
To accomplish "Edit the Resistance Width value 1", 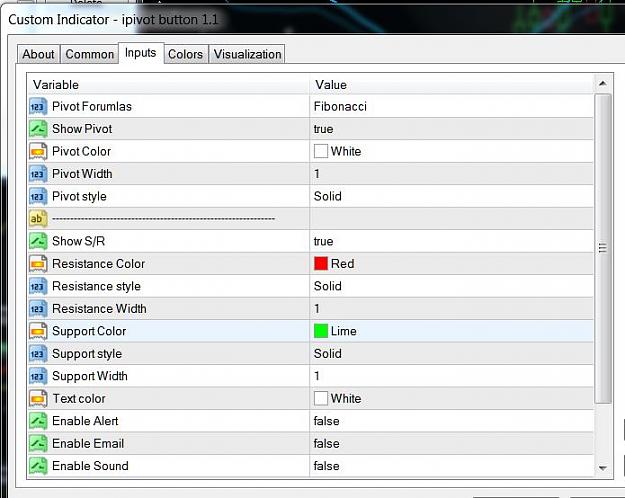I will [x=317, y=309].
